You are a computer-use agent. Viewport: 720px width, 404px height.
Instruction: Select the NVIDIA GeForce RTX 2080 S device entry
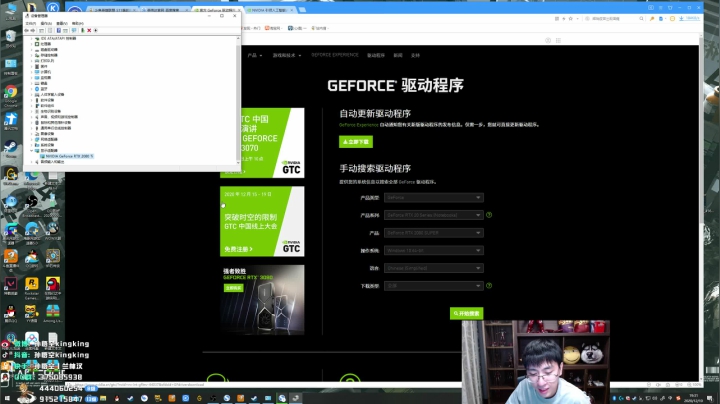(67, 156)
